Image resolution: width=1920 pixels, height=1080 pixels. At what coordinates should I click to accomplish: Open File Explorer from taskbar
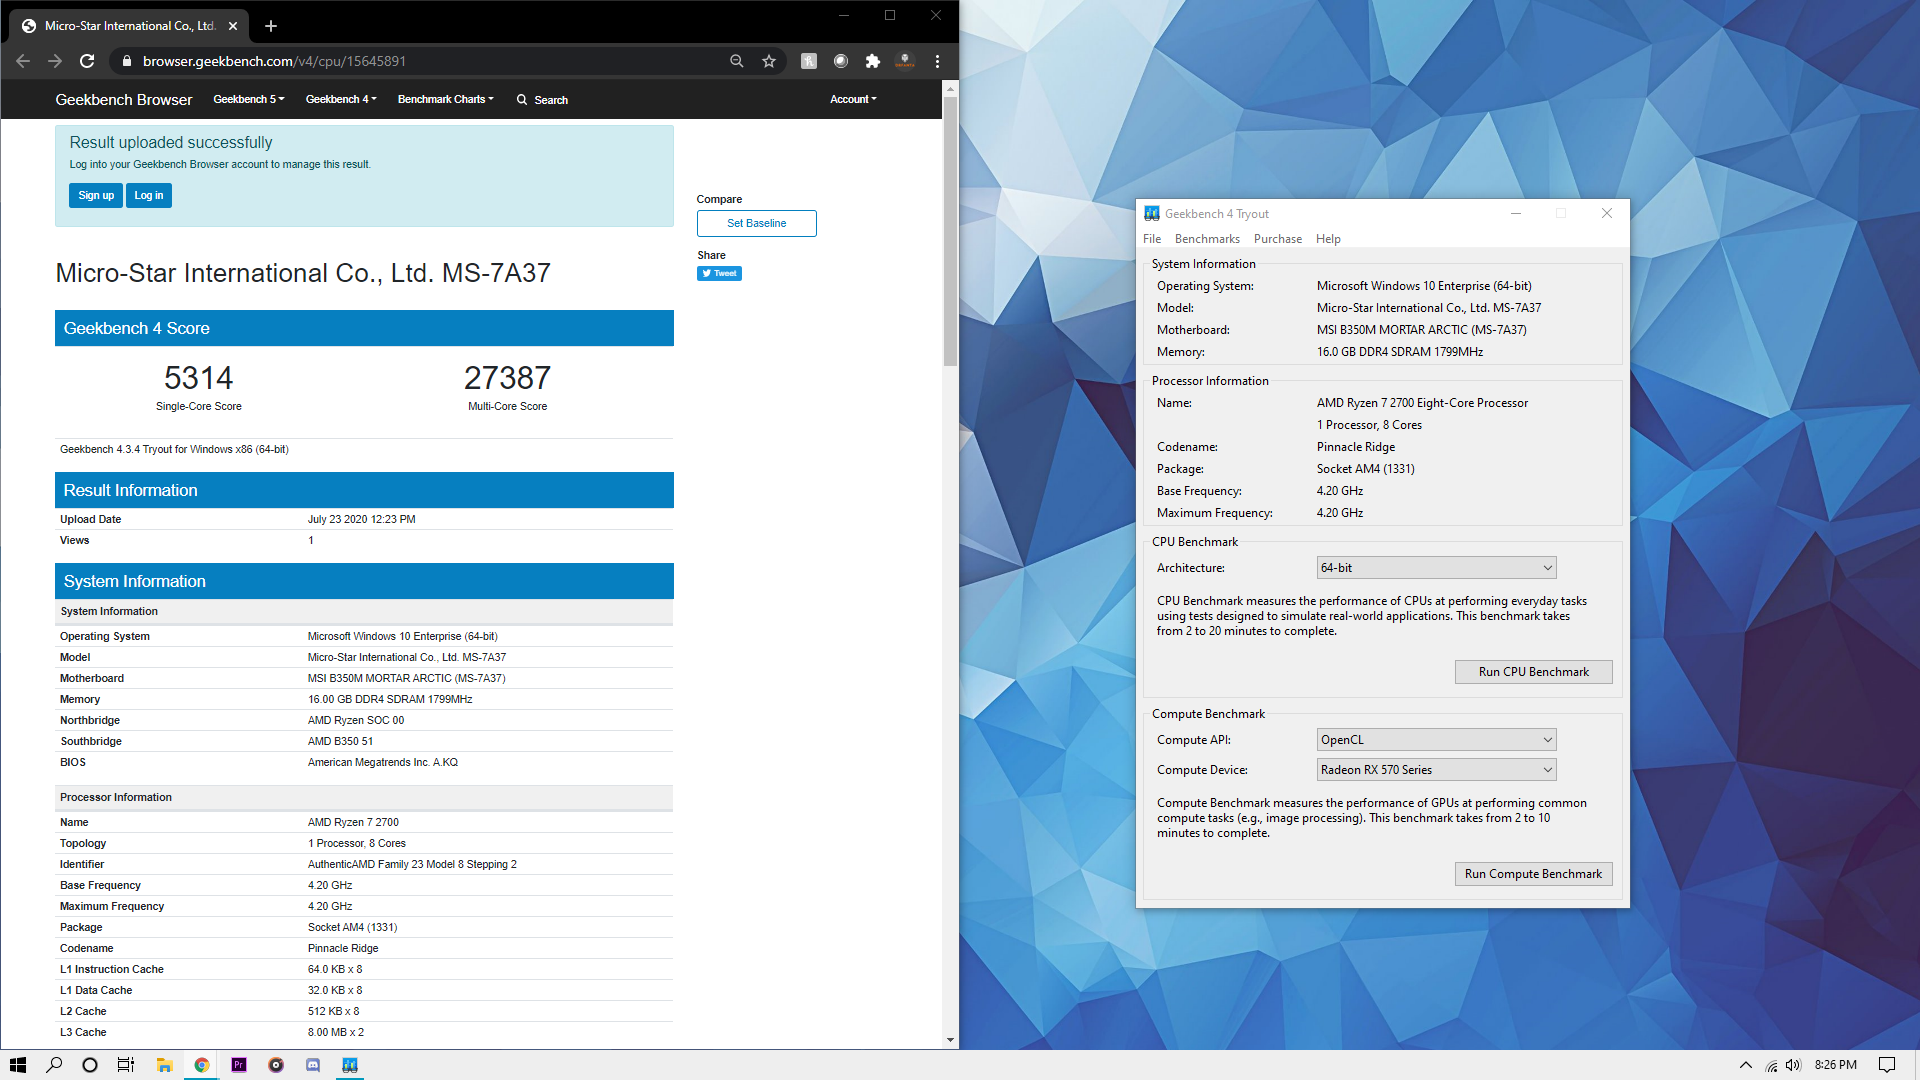click(x=165, y=1065)
